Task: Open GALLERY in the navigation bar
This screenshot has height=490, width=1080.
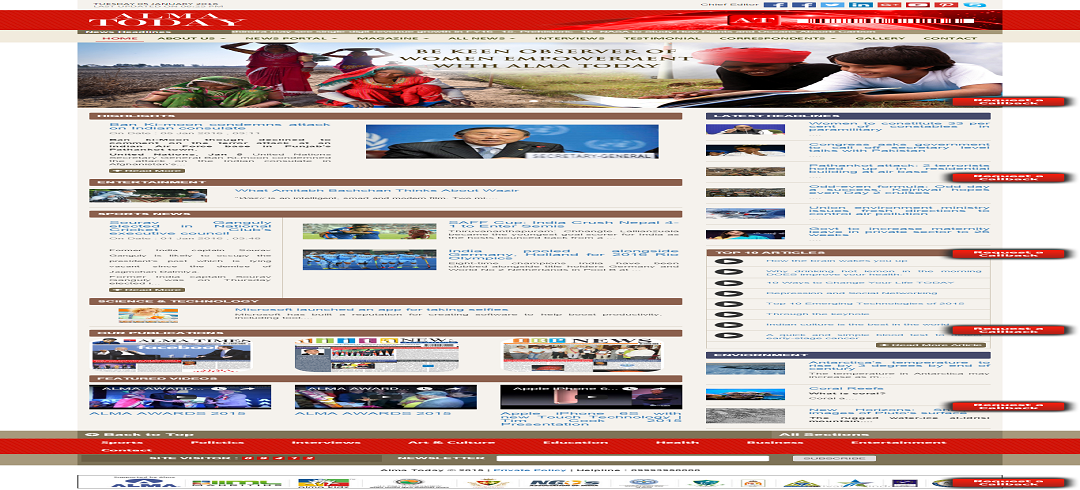Action: [880, 38]
